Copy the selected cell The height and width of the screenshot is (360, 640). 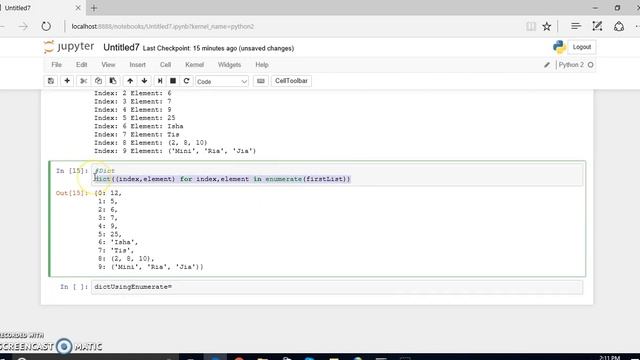point(98,81)
